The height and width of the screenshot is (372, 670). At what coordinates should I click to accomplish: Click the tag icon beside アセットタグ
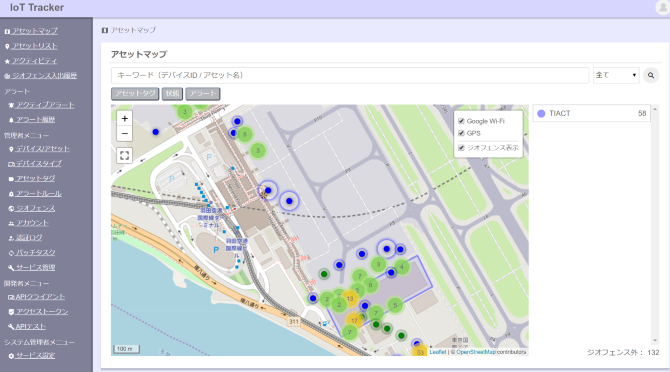(11, 179)
